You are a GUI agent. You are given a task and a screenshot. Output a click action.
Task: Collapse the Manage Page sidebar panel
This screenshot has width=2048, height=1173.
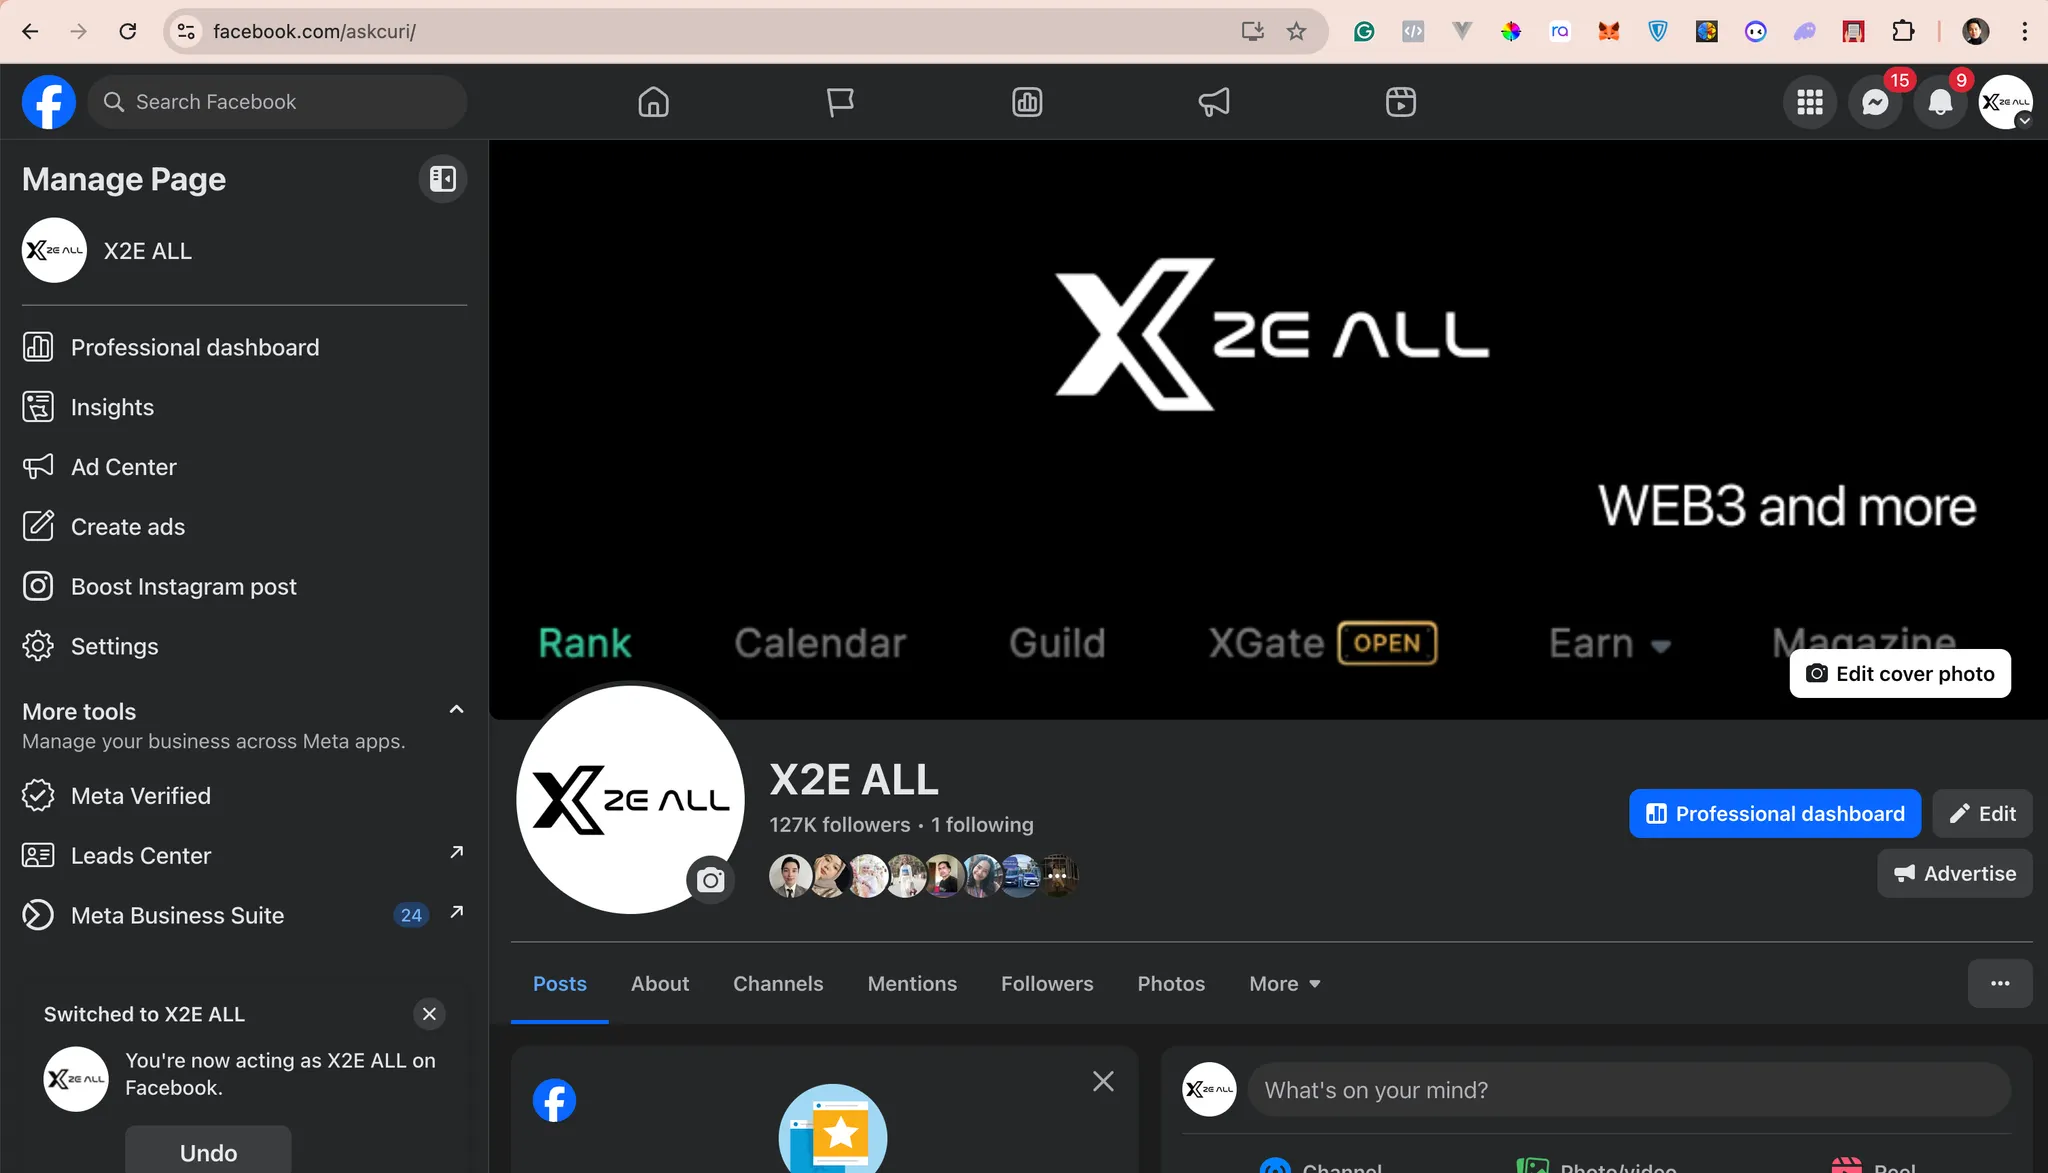(442, 179)
